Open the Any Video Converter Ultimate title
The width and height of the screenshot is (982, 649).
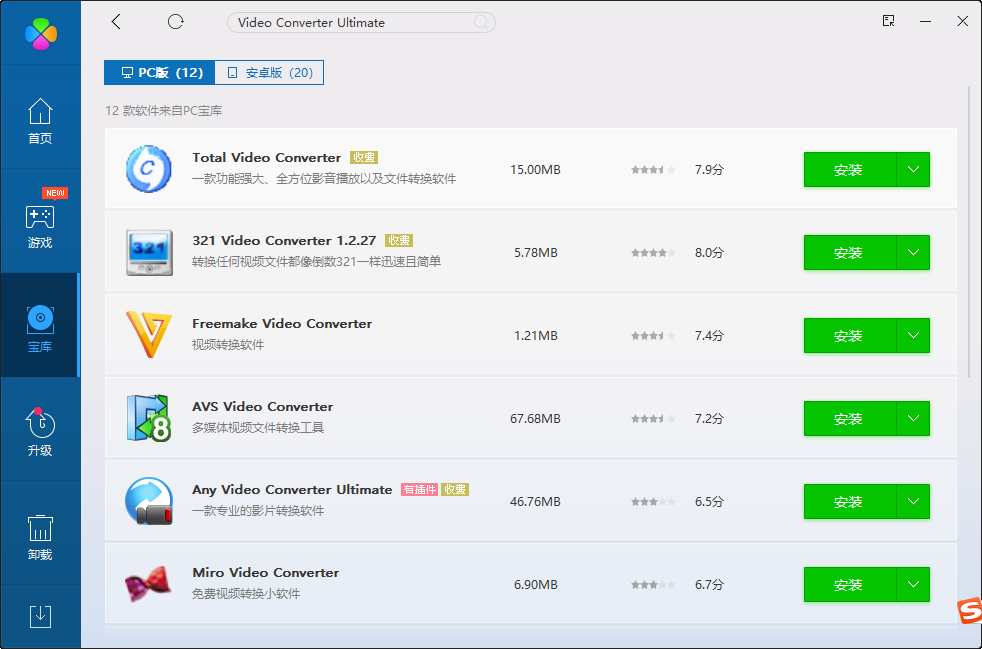(x=292, y=490)
